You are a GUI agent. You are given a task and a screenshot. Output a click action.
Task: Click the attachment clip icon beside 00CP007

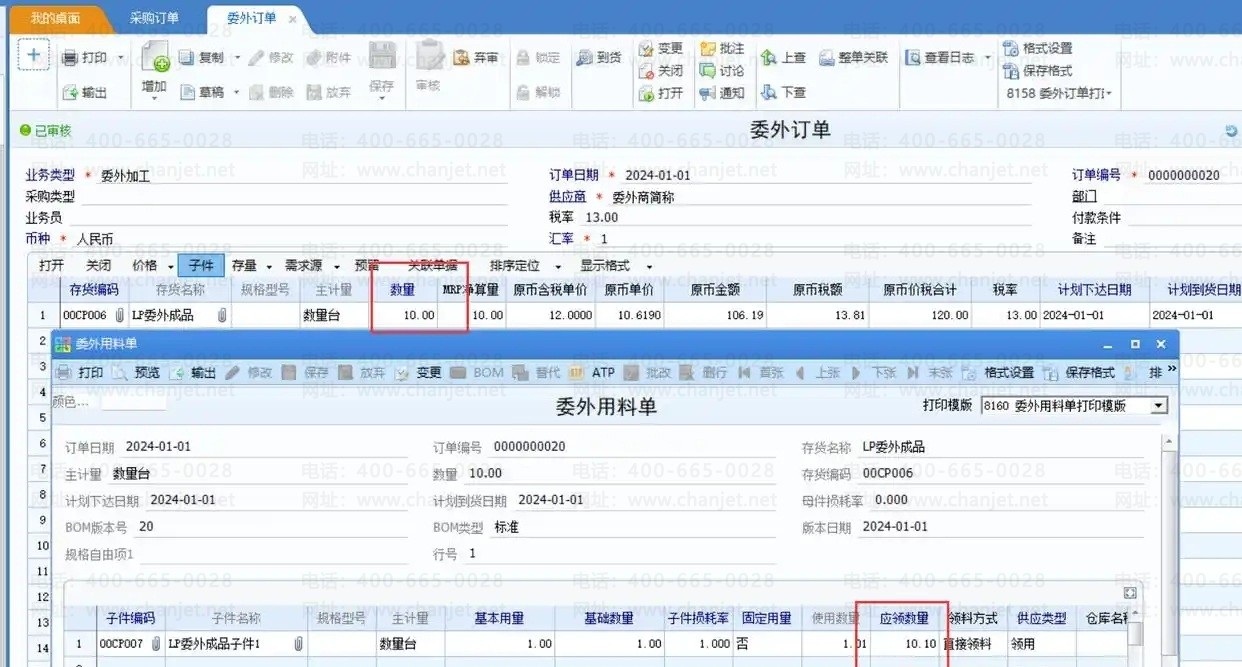(x=156, y=644)
